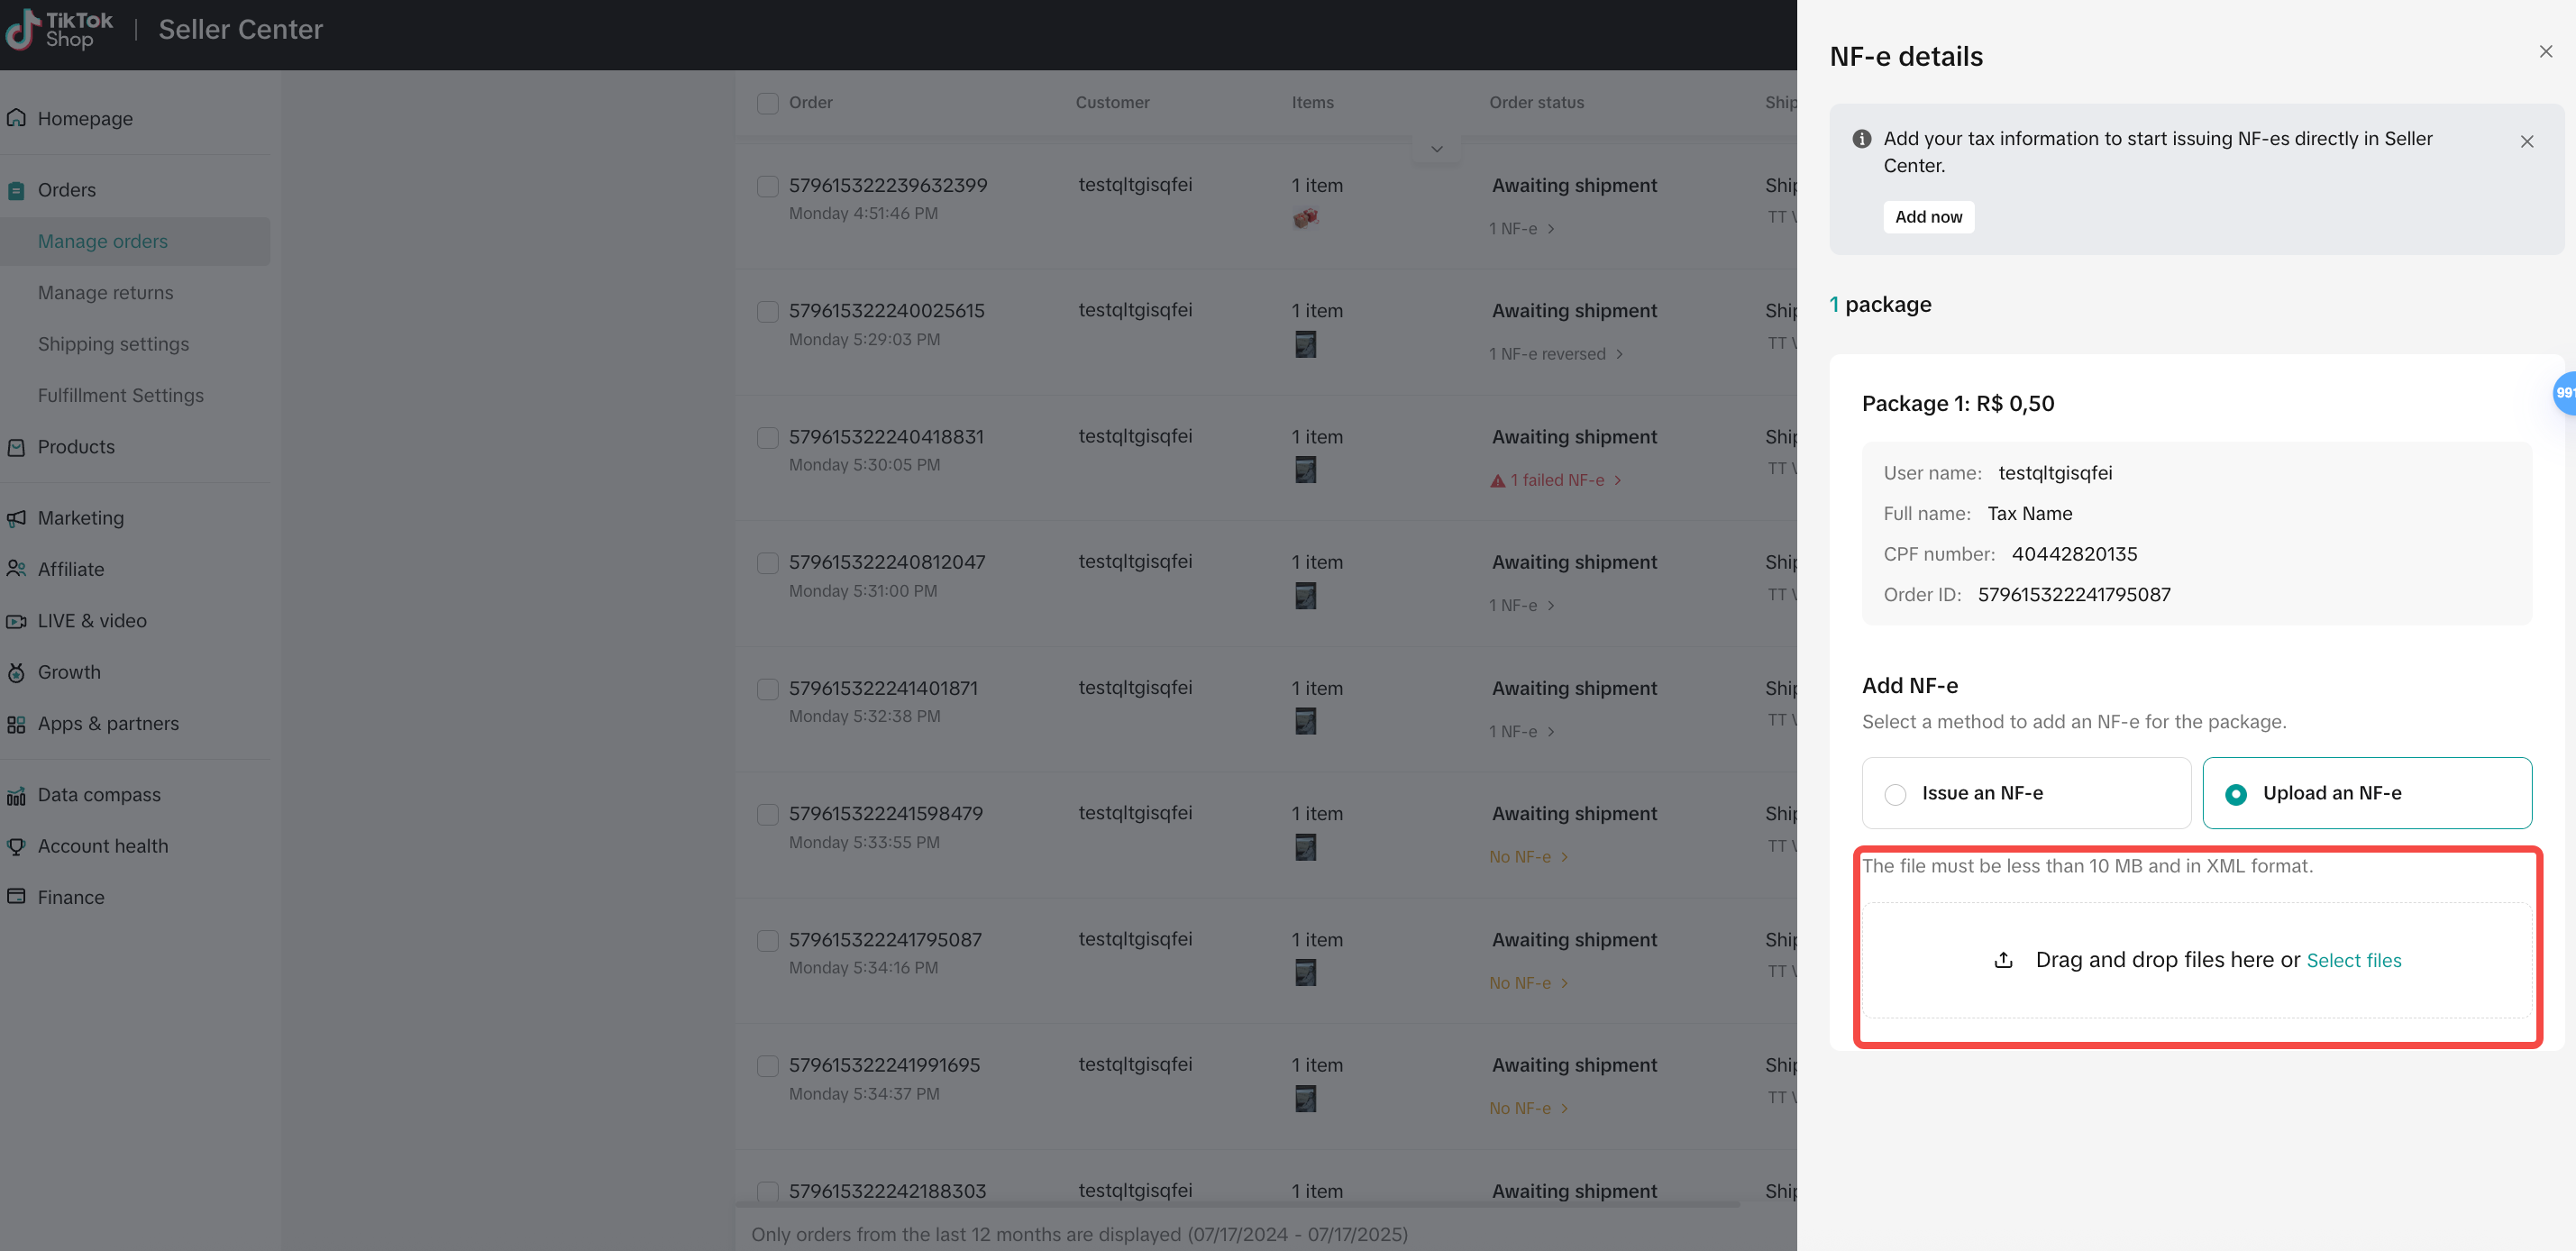Viewport: 2576px width, 1251px height.
Task: Open 1 NF-e link for order 579615322239632399
Action: [1521, 229]
